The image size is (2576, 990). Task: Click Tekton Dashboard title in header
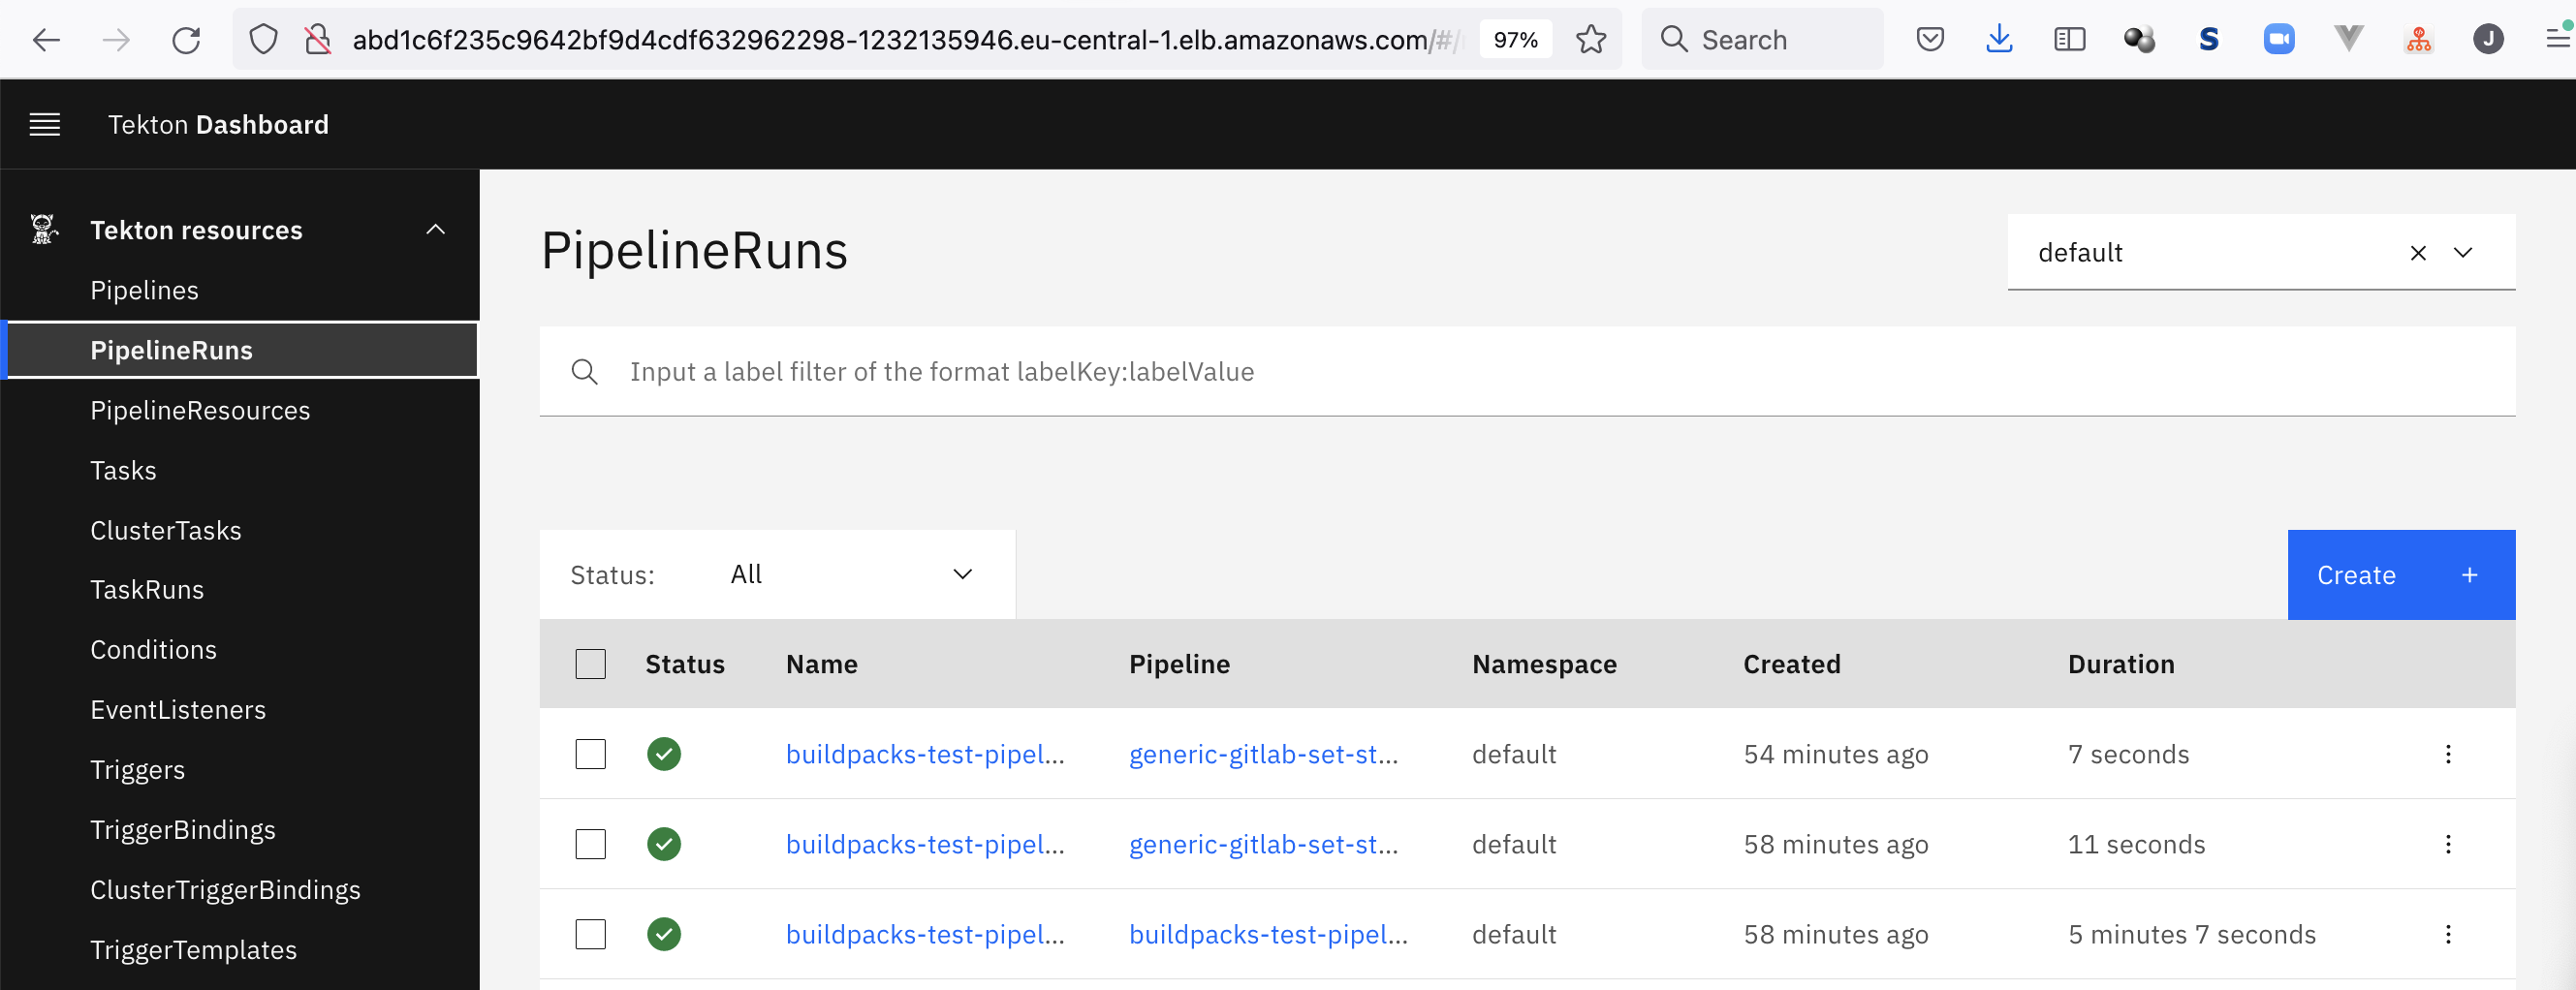tap(218, 124)
